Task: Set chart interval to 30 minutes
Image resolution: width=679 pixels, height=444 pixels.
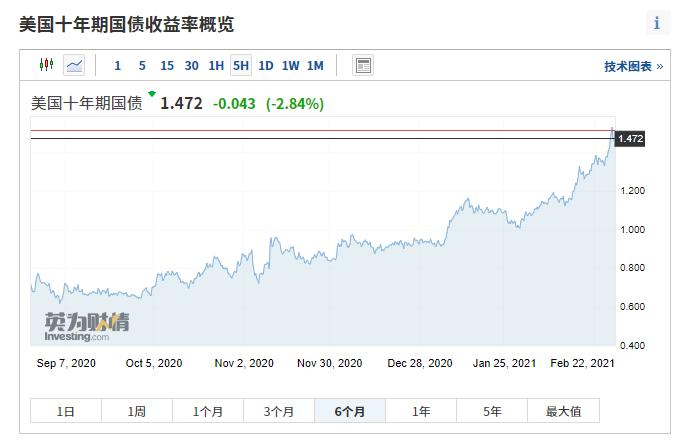Action: 191,66
